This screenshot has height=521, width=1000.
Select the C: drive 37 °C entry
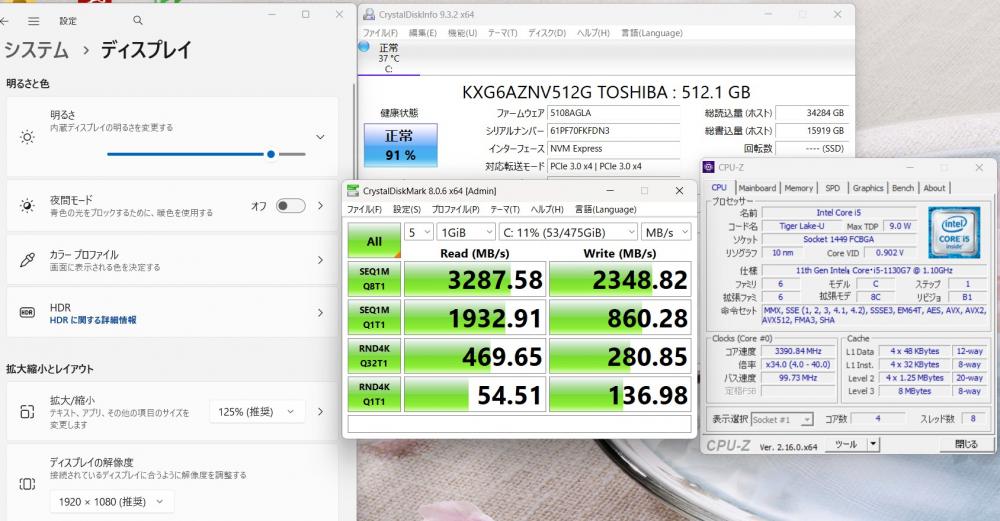click(388, 58)
